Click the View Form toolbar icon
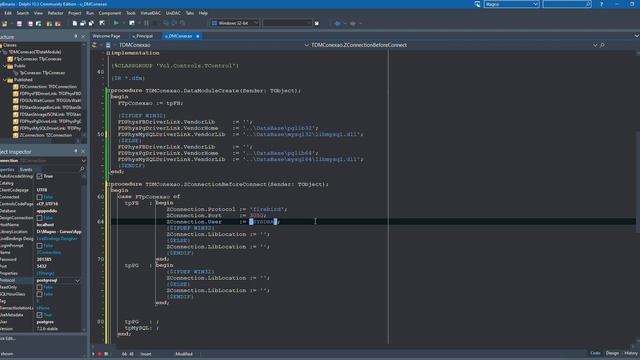Screen dimensions: 640x360 82,24
